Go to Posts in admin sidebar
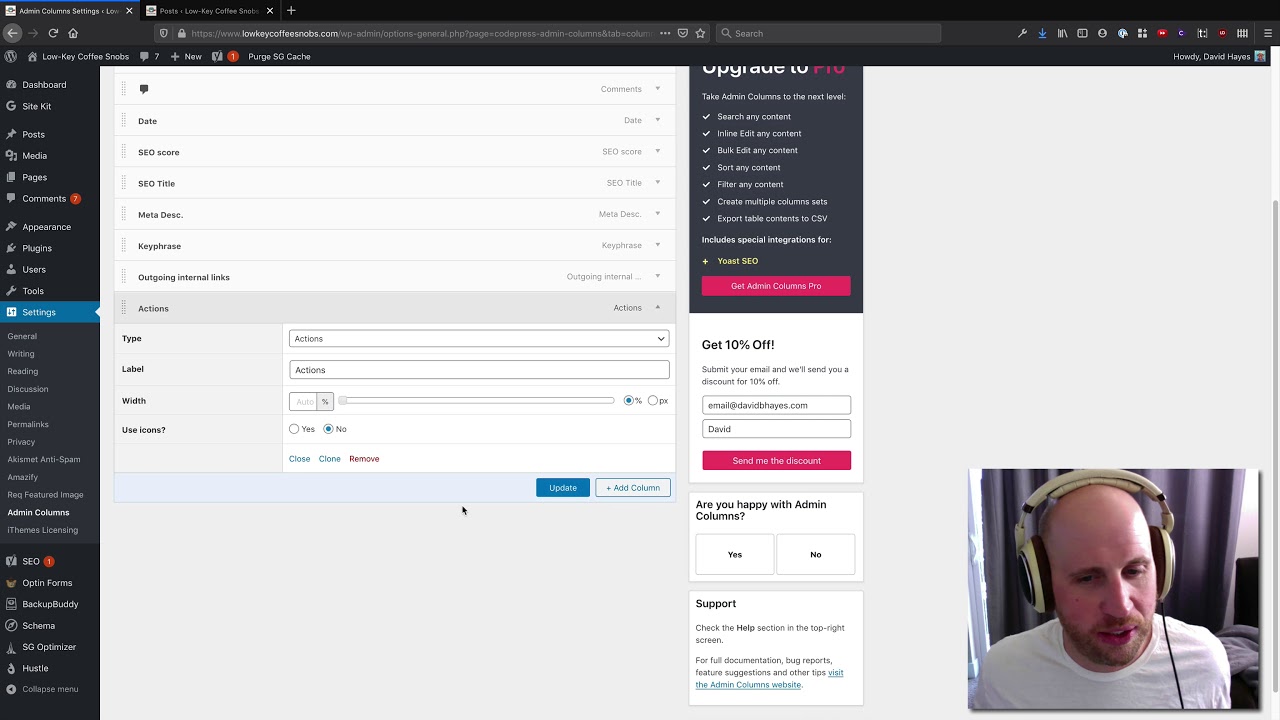Screen dimensions: 1280x720 click(x=33, y=134)
